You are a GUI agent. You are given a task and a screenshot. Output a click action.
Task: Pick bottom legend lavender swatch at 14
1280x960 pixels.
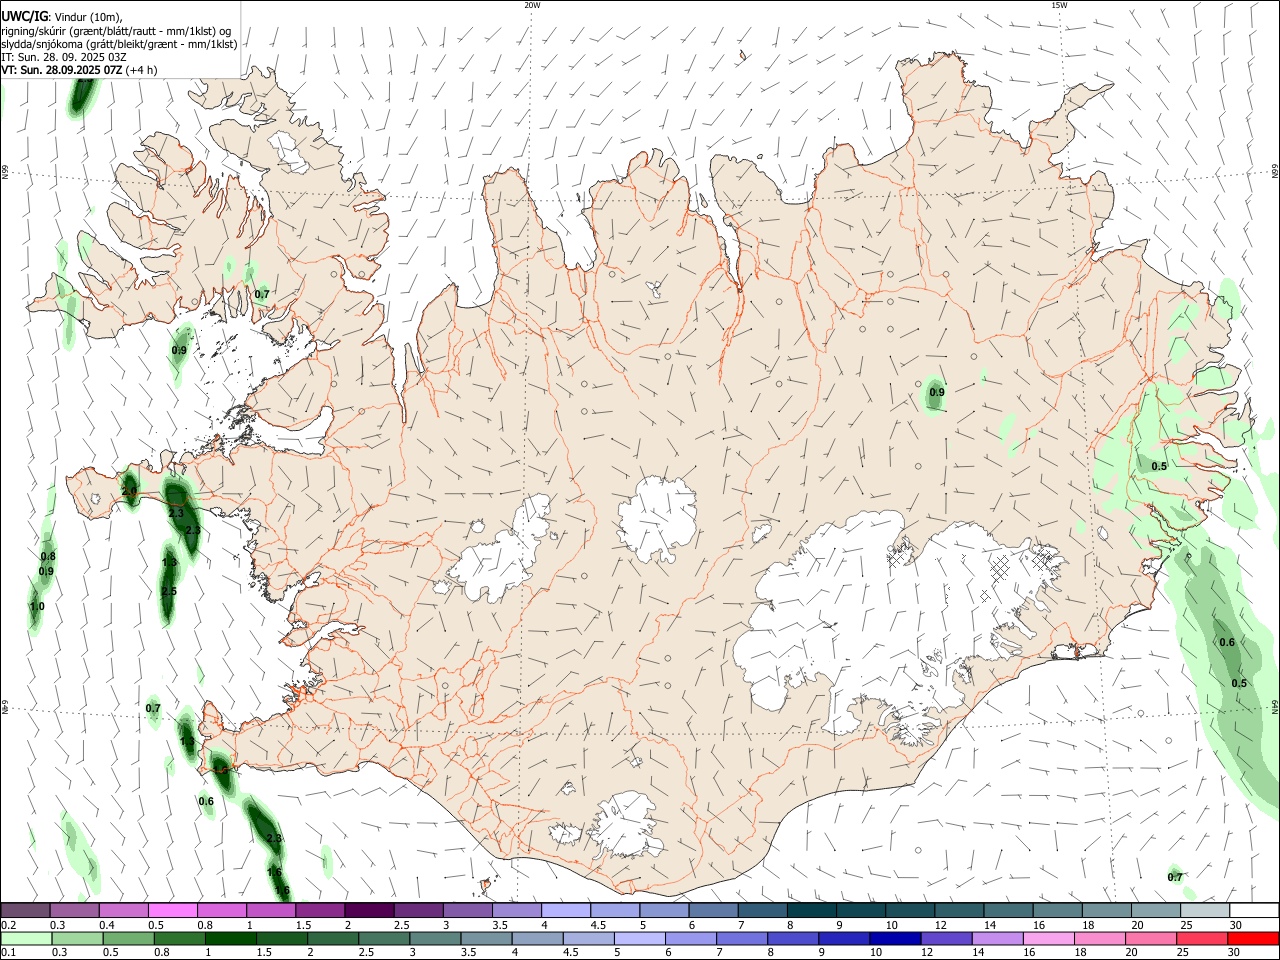point(997,938)
